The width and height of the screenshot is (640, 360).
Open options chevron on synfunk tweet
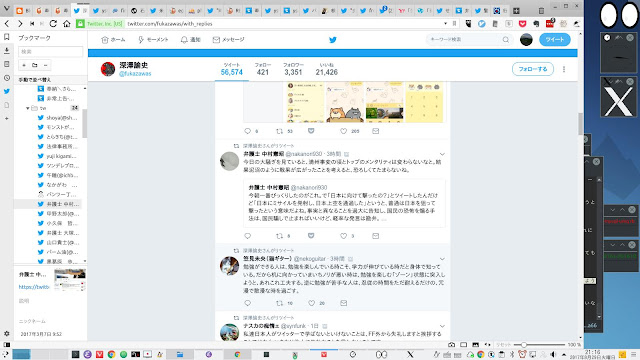click(x=442, y=326)
